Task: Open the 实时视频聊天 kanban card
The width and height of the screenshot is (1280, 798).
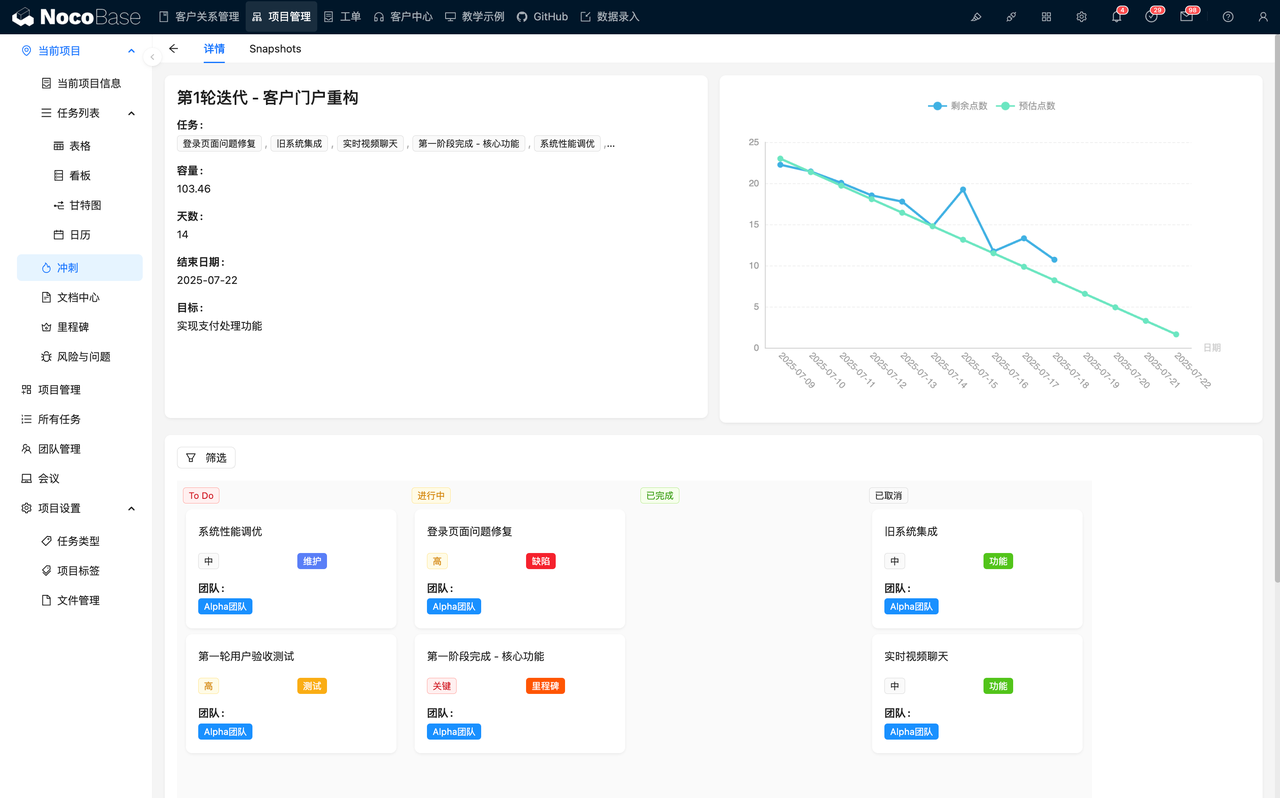Action: (977, 694)
